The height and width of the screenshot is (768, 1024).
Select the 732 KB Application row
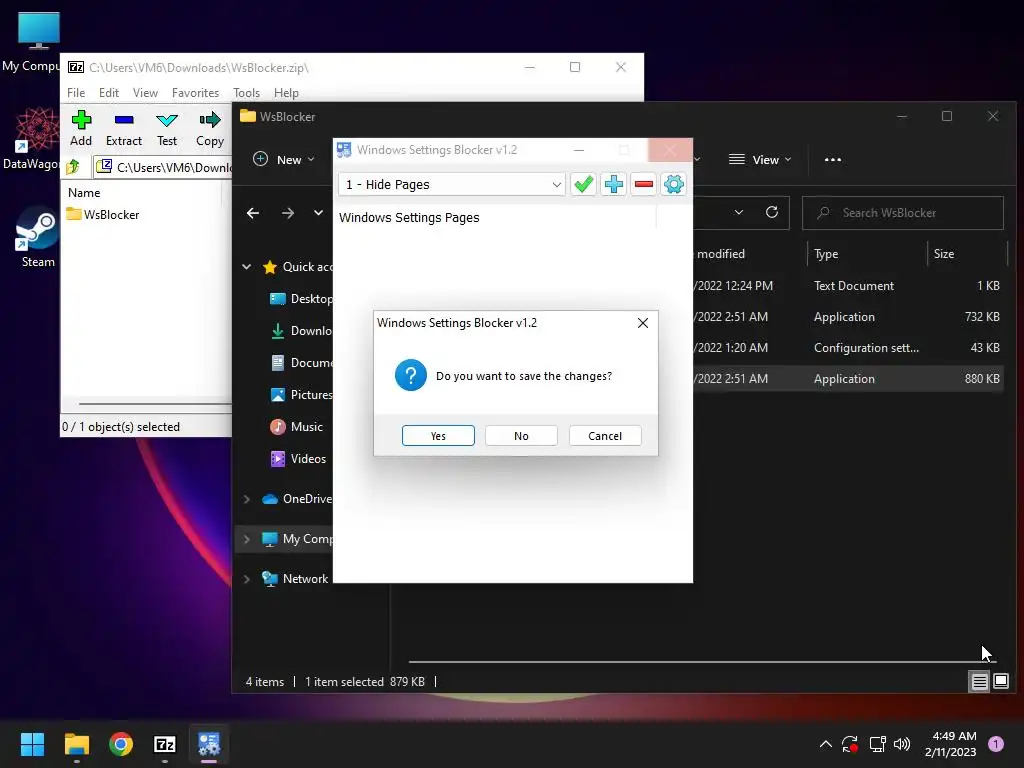tap(848, 317)
